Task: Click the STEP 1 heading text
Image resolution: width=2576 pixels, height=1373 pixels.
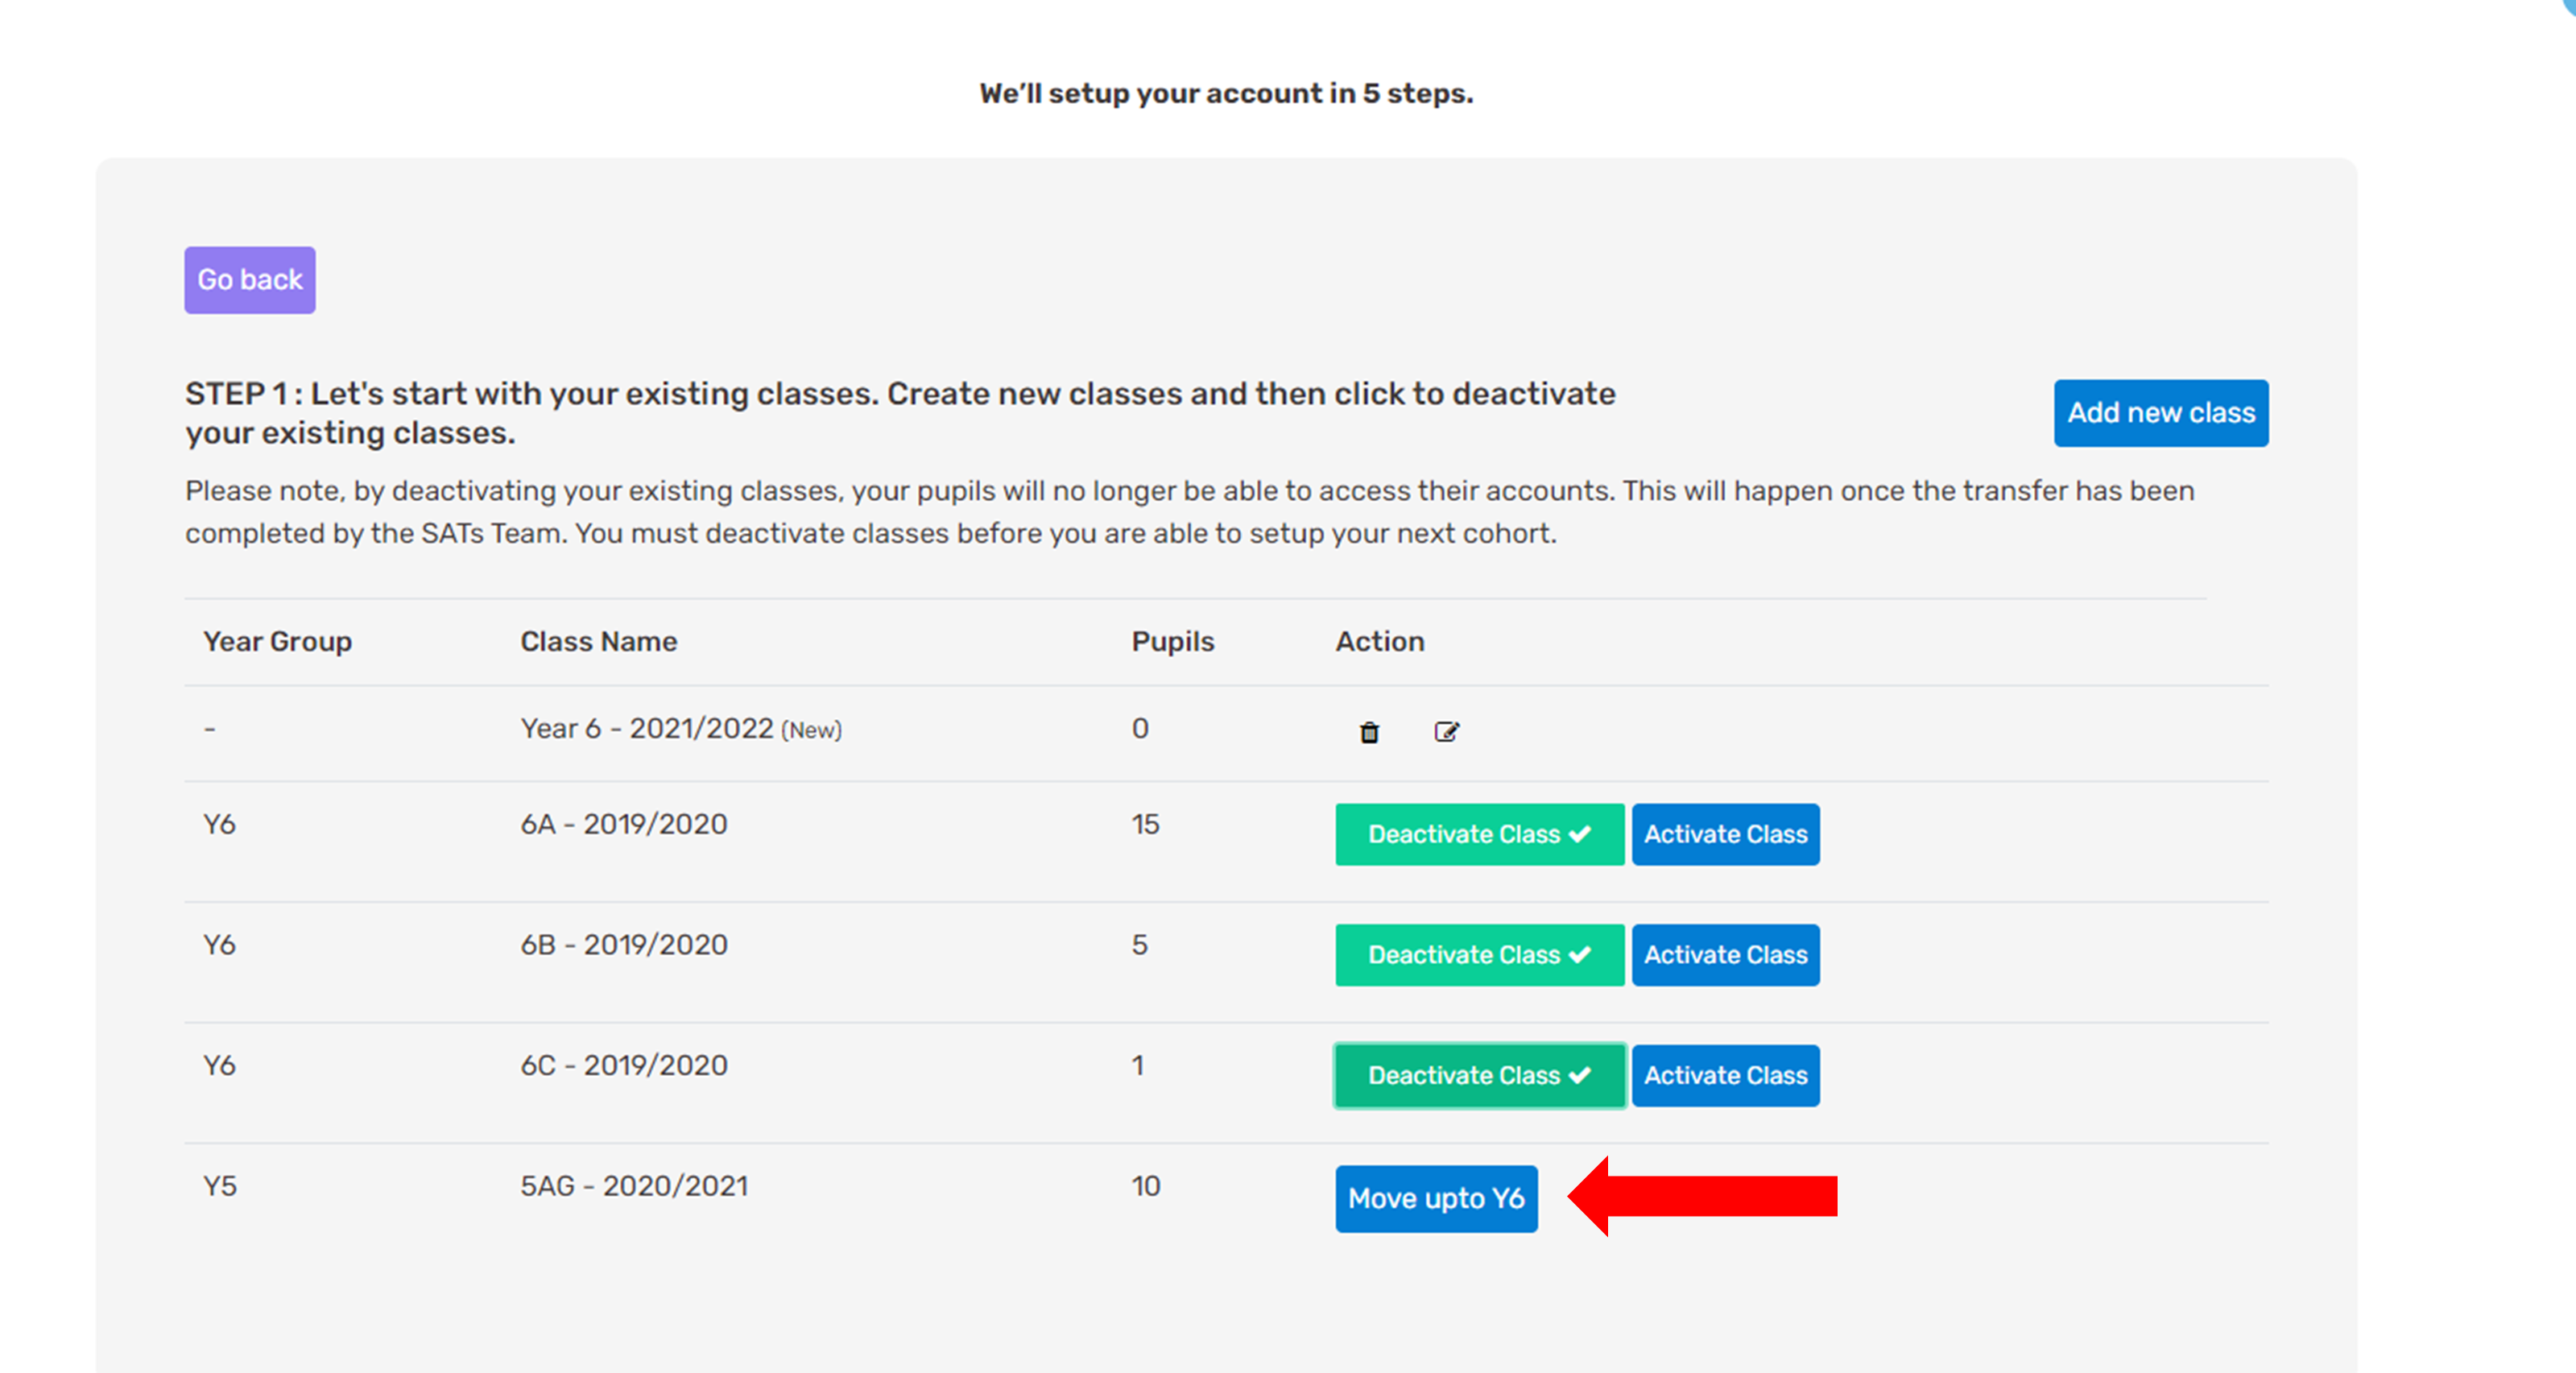Action: (x=900, y=413)
